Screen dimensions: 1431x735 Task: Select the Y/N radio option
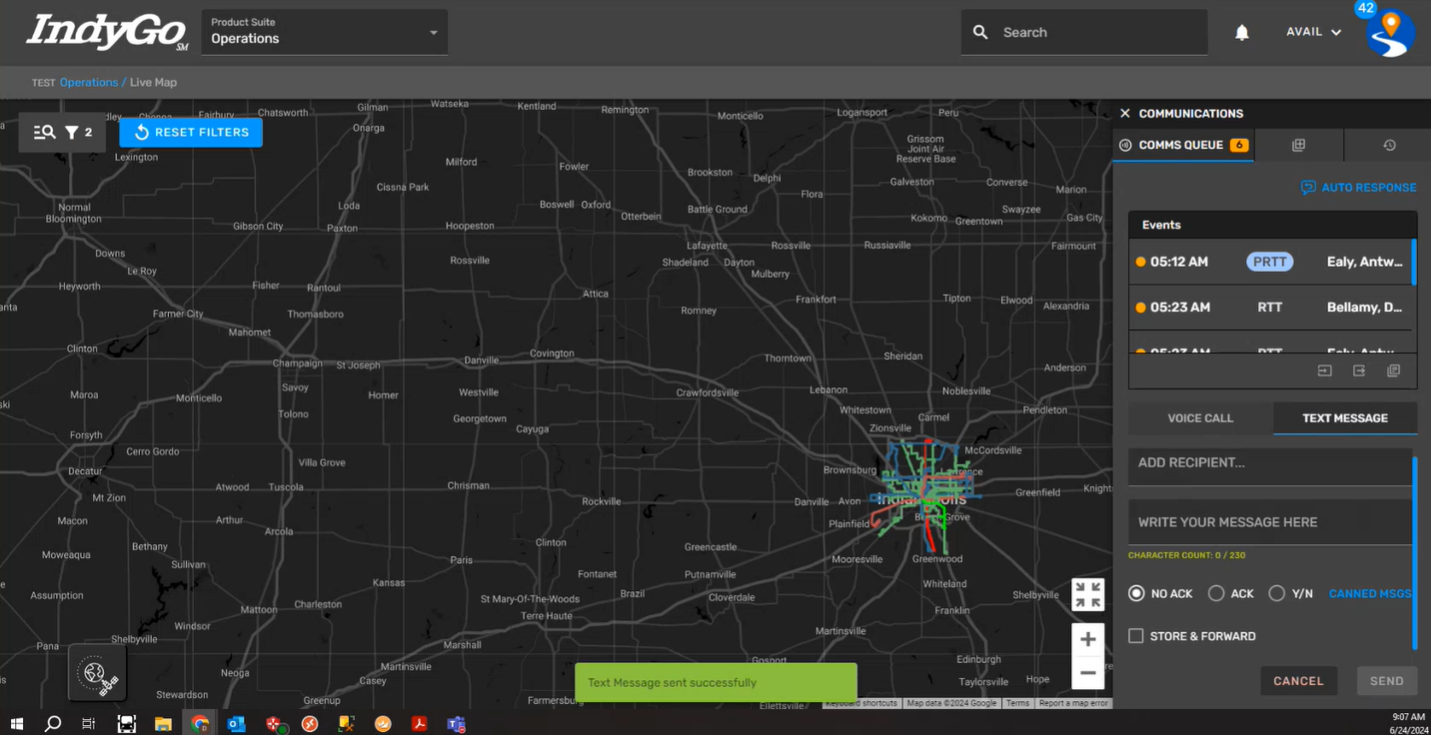click(x=1276, y=593)
